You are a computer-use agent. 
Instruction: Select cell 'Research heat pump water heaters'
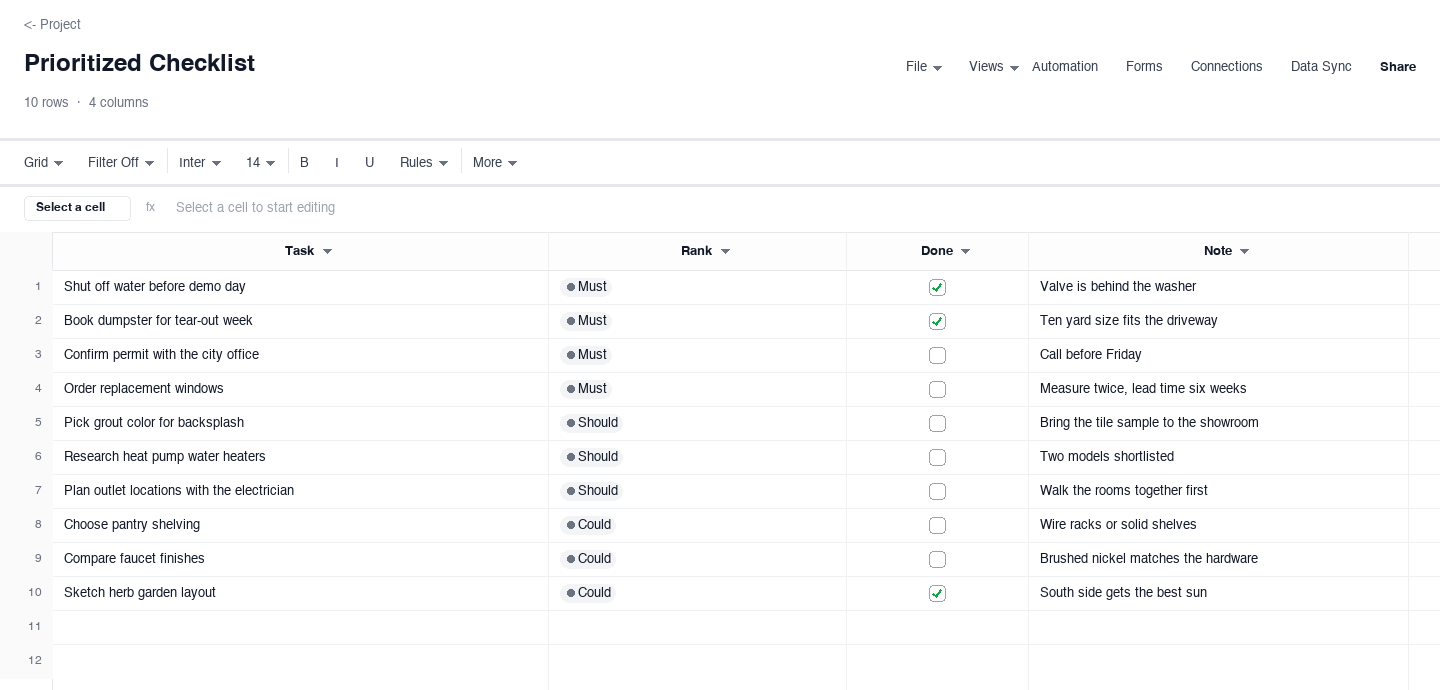pyautogui.click(x=300, y=457)
